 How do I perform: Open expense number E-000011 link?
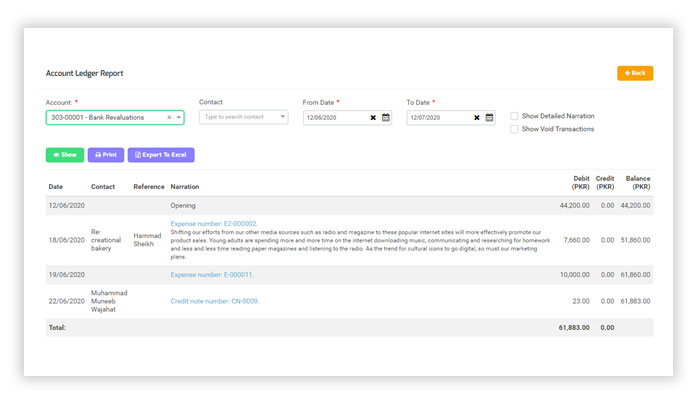click(212, 274)
